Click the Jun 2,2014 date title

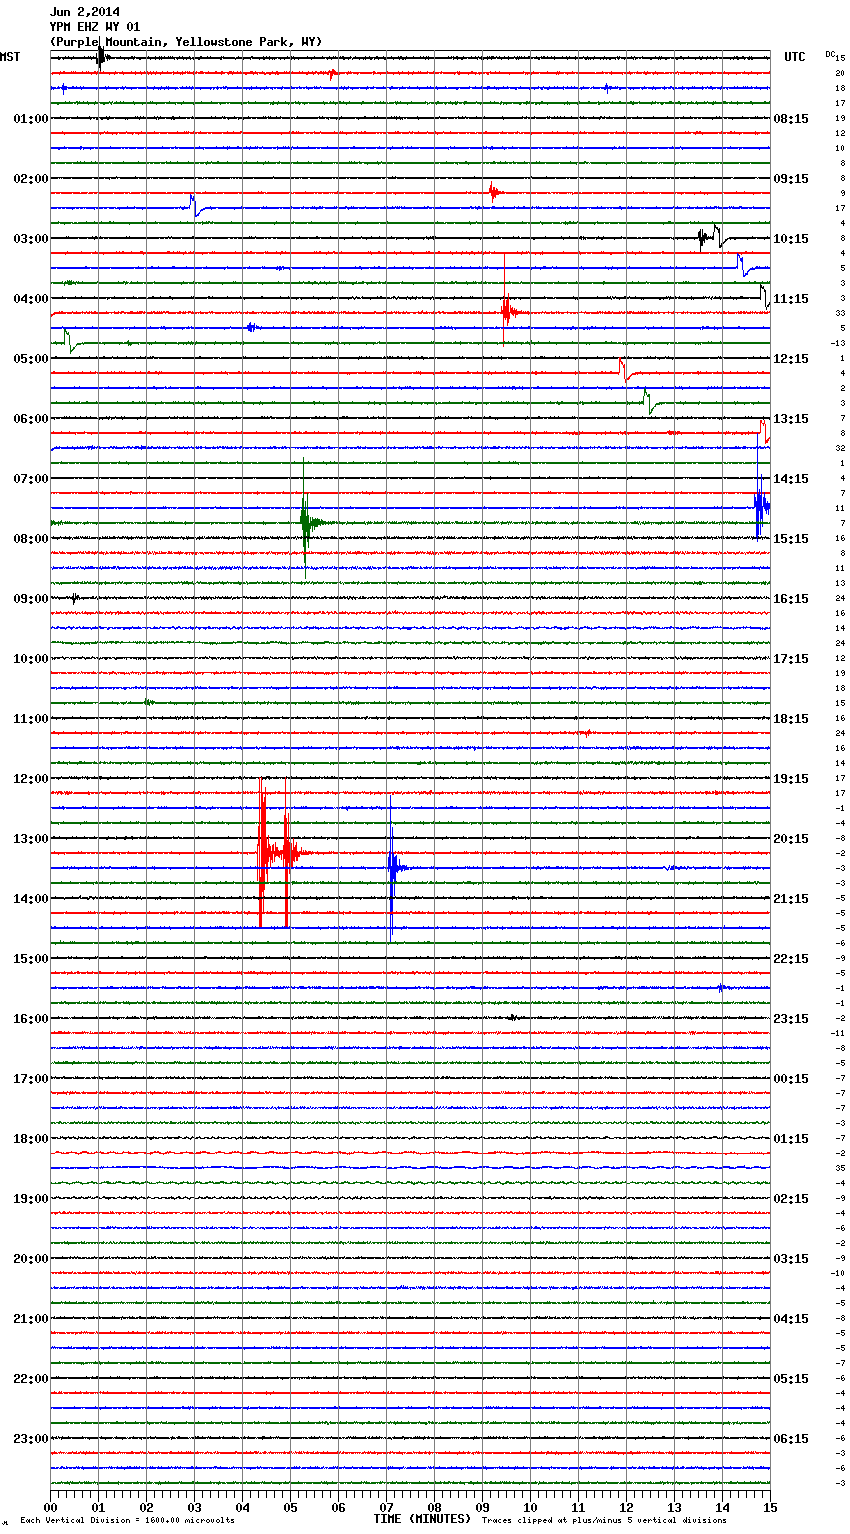[84, 12]
